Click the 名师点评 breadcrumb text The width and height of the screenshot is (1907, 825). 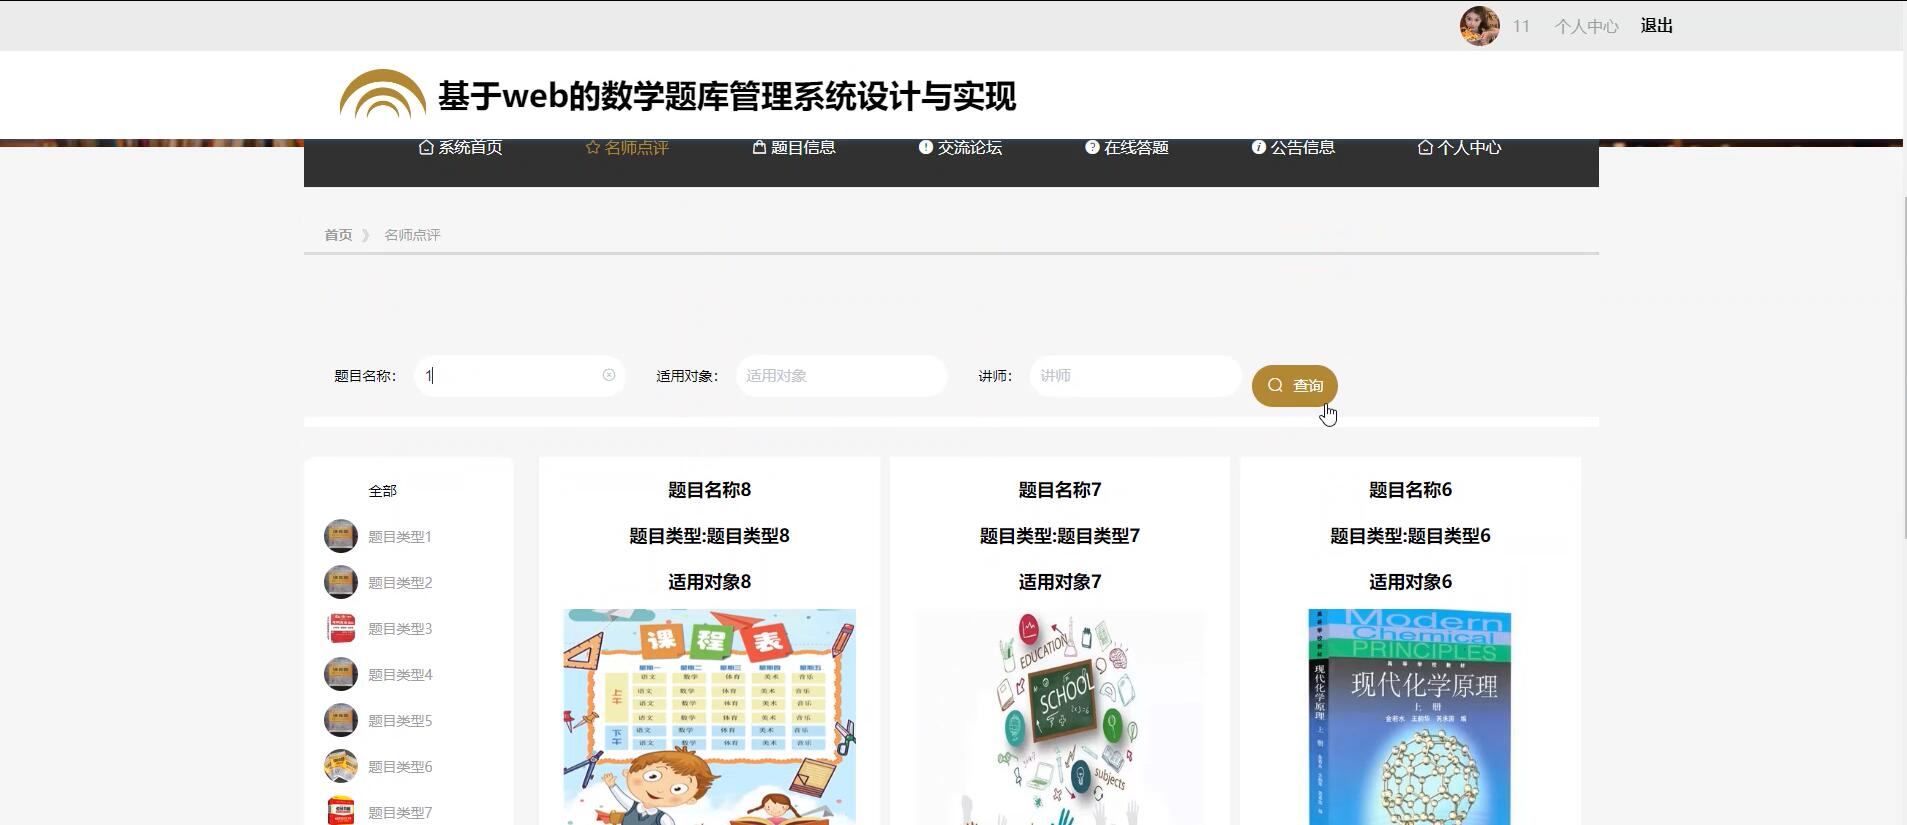412,235
